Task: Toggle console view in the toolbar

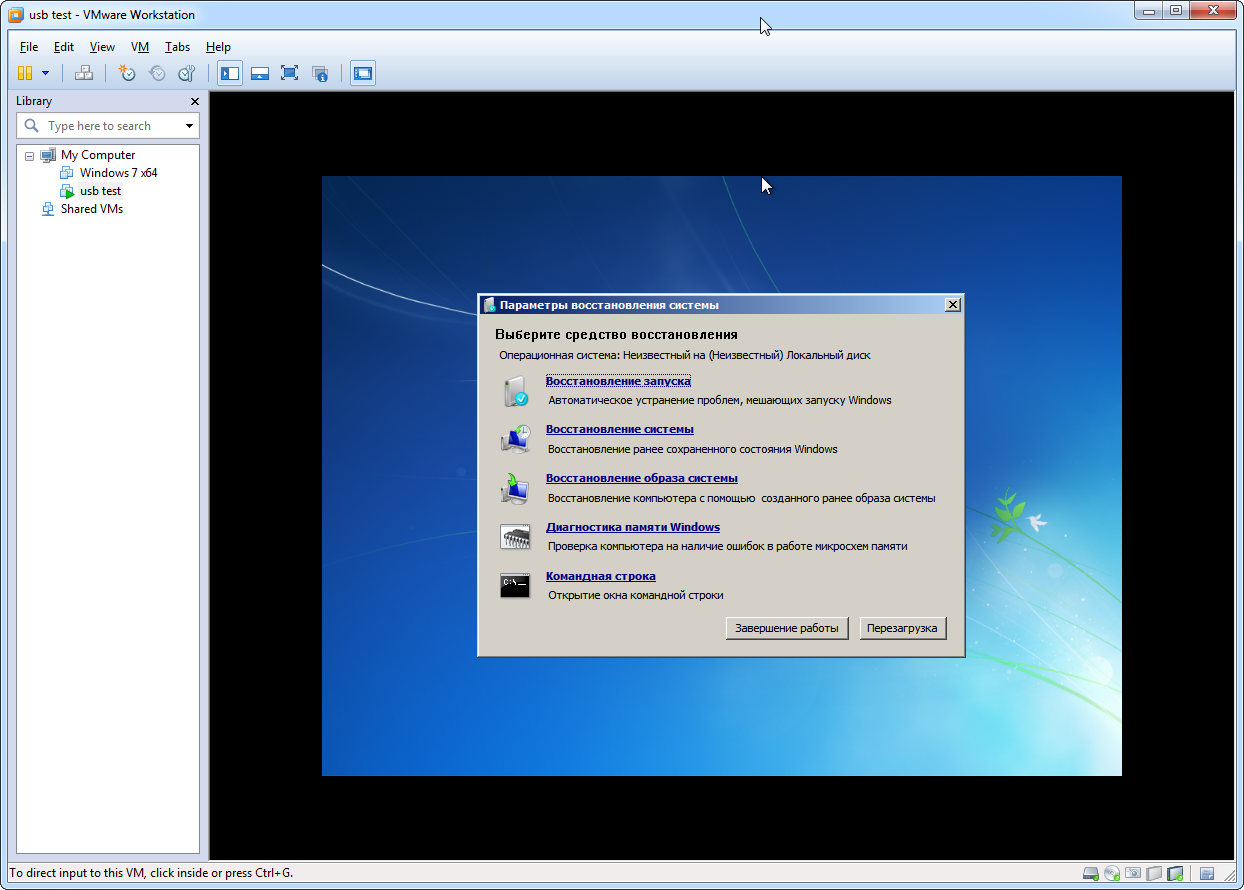Action: tap(363, 73)
